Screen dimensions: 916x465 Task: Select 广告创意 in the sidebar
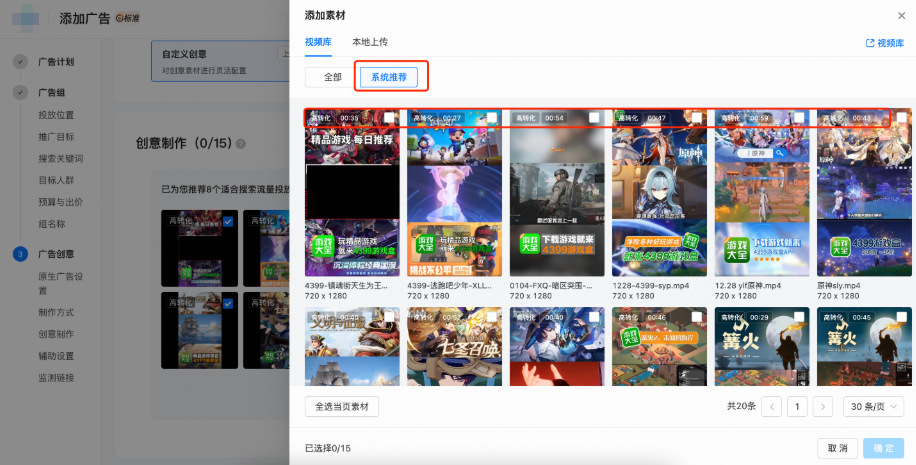click(x=56, y=254)
